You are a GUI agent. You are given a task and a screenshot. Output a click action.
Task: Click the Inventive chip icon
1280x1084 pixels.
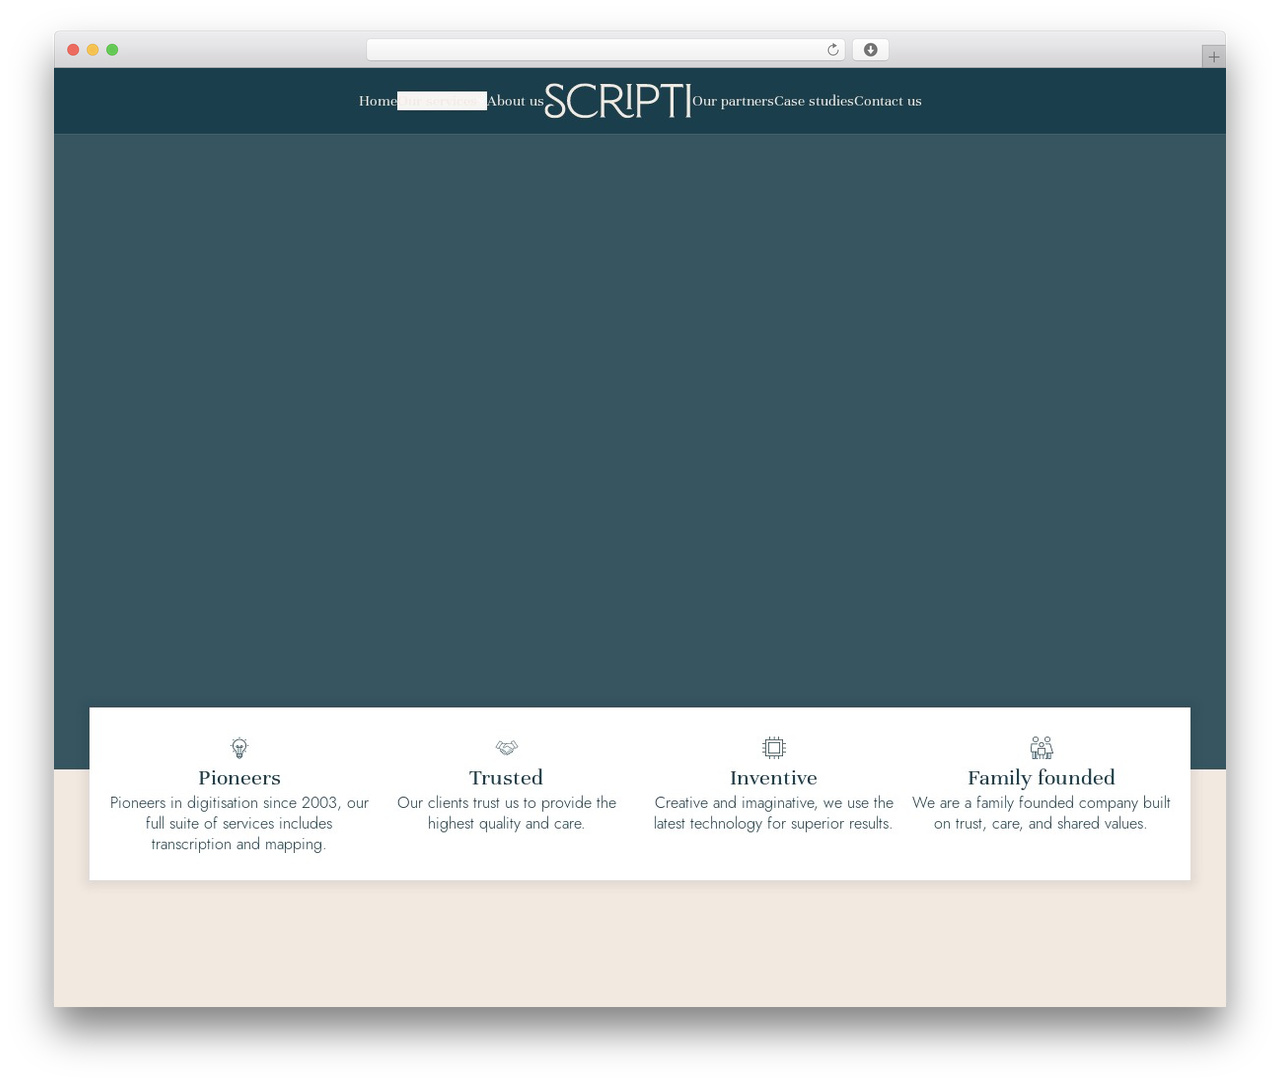[x=774, y=747]
